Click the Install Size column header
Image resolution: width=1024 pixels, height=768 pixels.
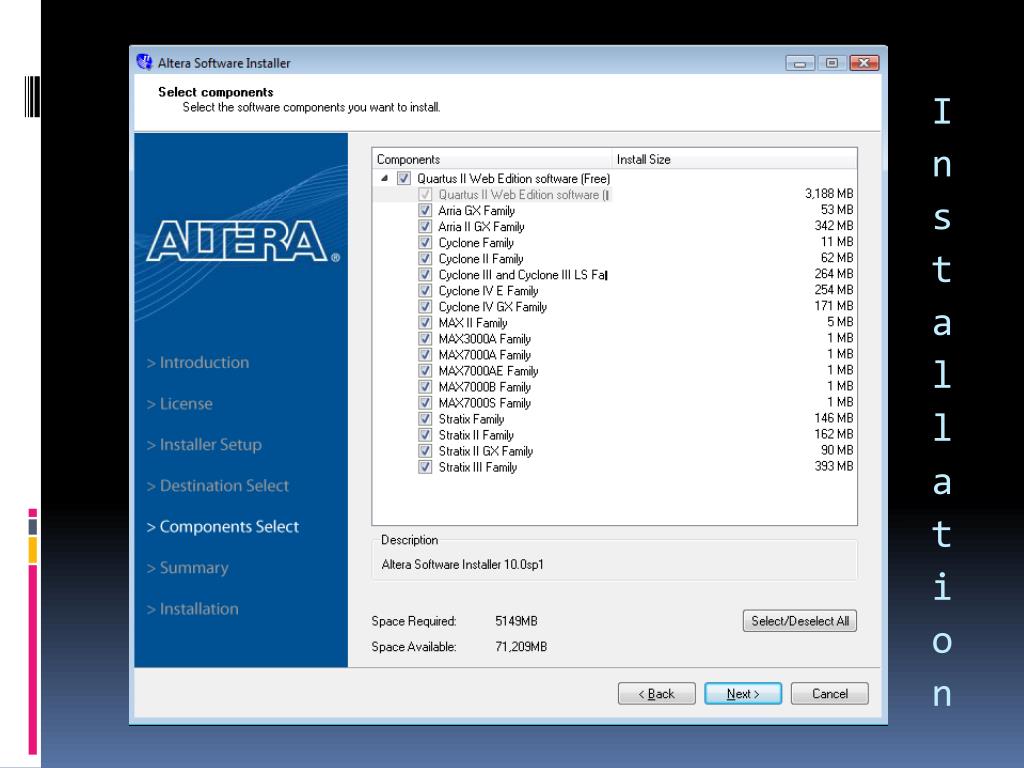(734, 159)
